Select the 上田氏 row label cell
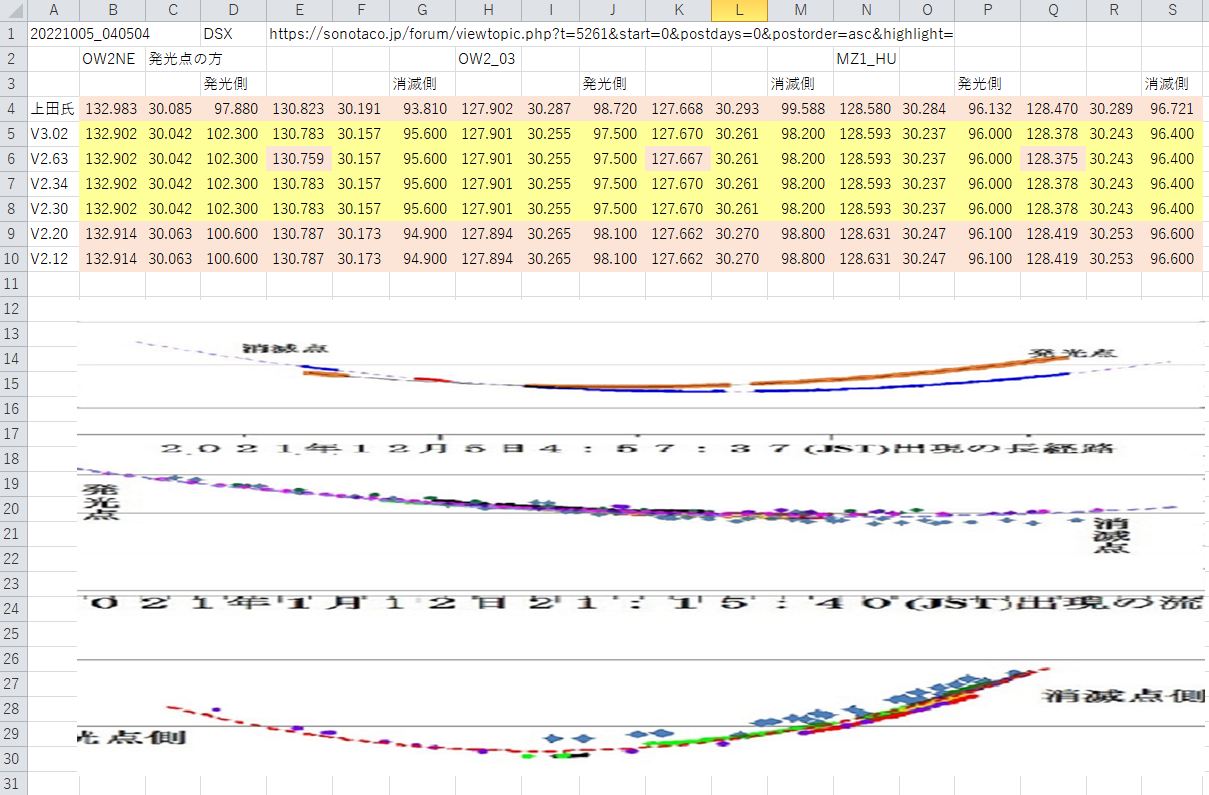The height and width of the screenshot is (795, 1209). point(53,108)
